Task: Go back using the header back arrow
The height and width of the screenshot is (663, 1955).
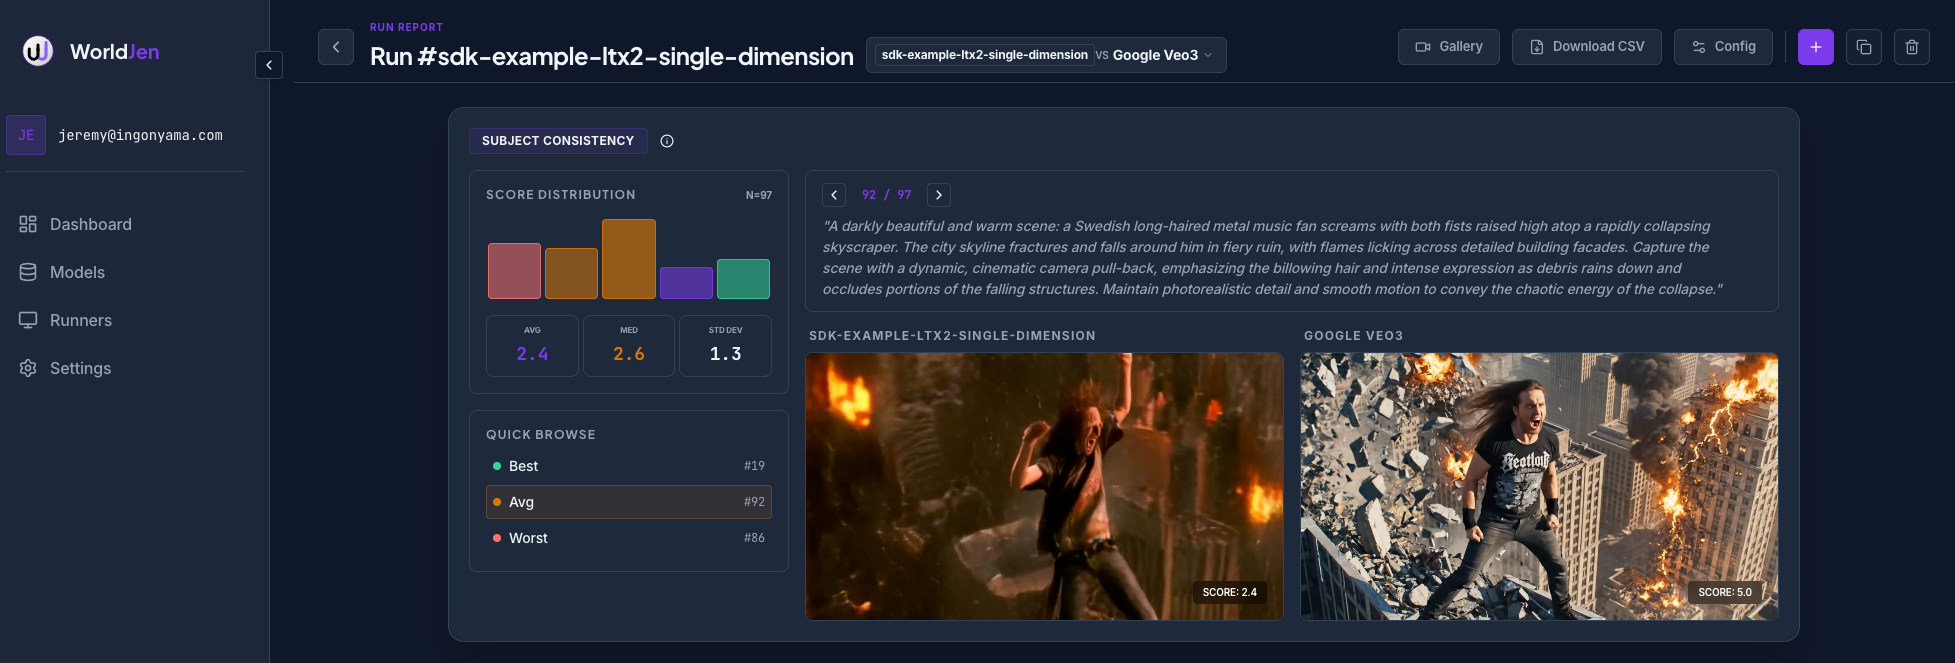Action: coord(336,47)
